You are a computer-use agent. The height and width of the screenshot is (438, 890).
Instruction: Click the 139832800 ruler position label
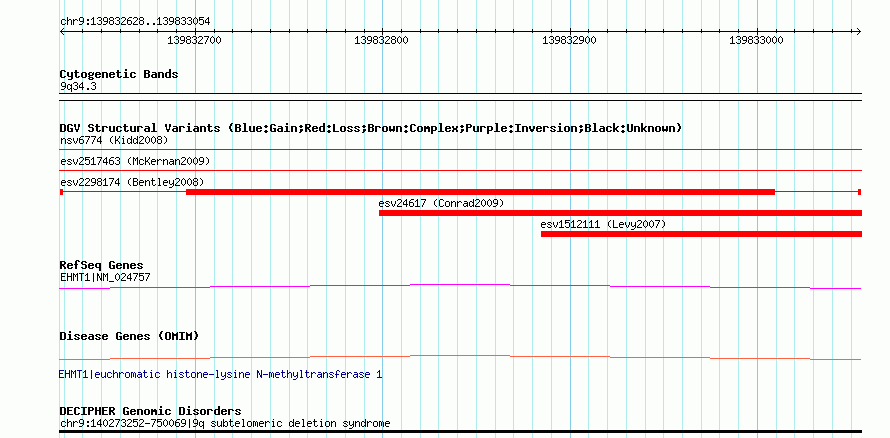(381, 40)
